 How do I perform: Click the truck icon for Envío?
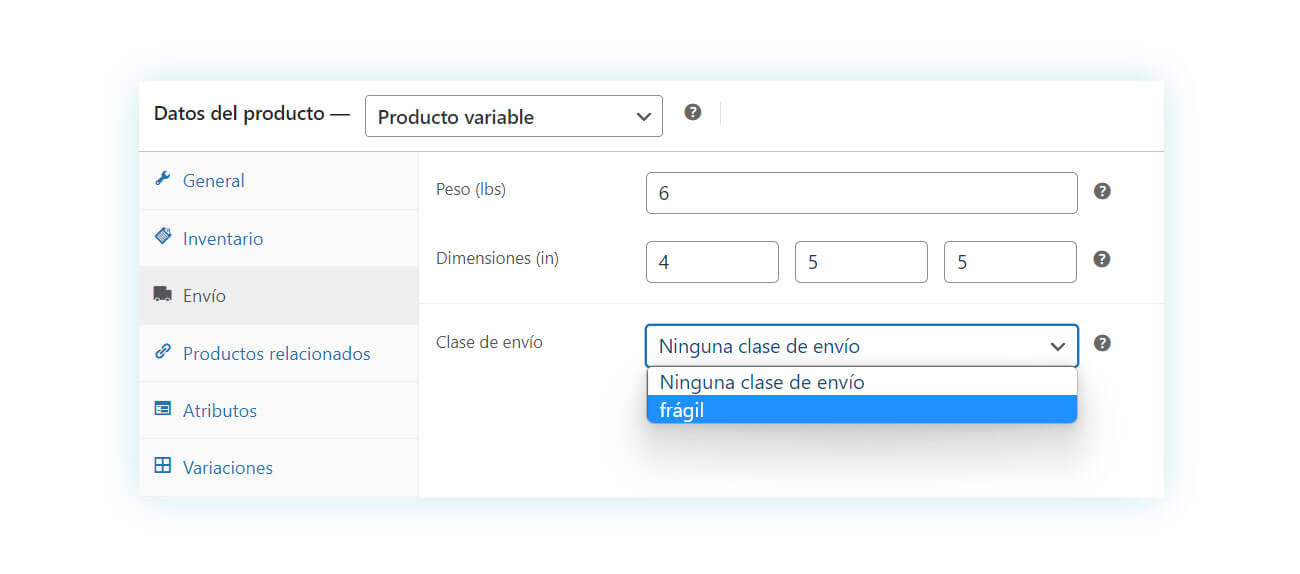pos(162,294)
